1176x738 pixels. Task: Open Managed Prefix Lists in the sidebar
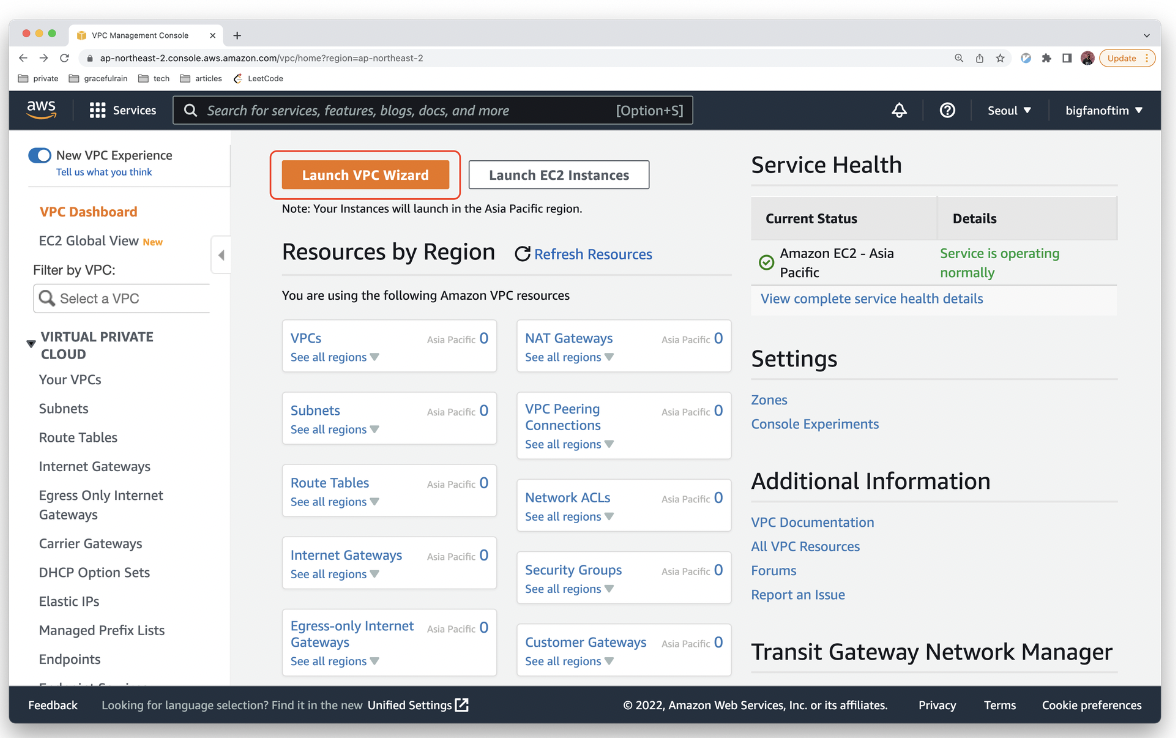point(102,630)
